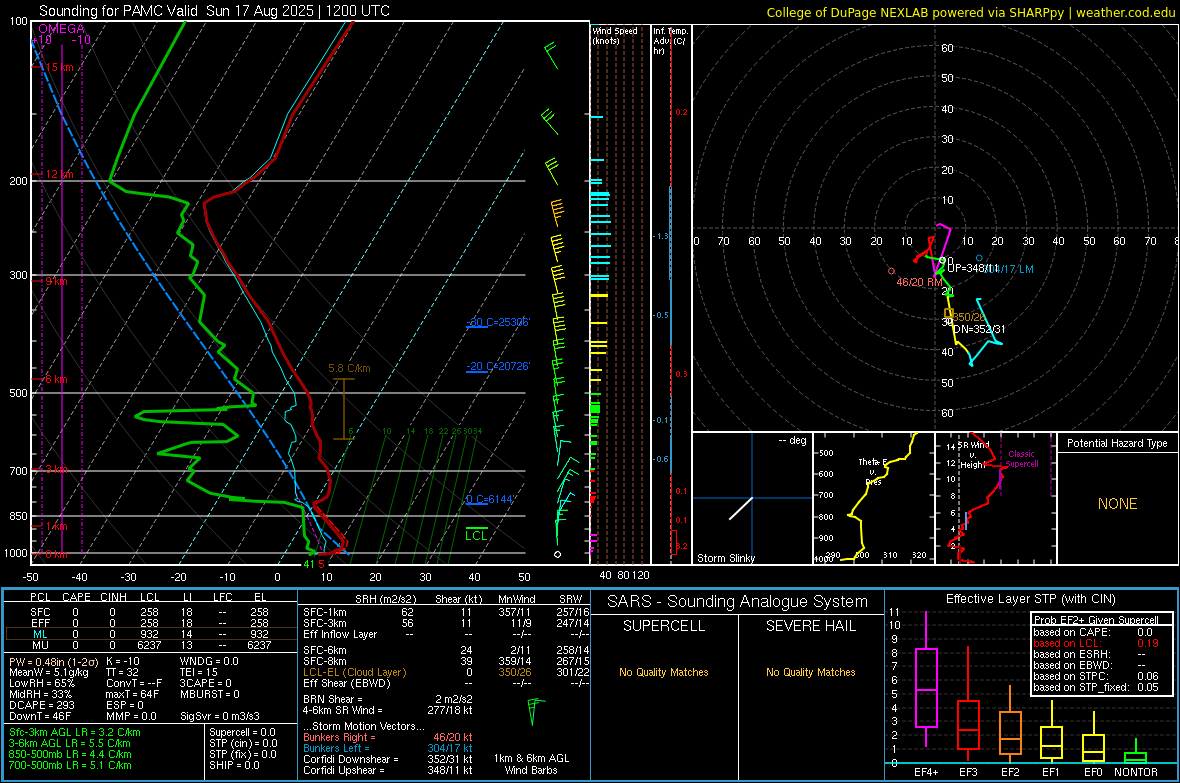Image resolution: width=1180 pixels, height=783 pixels.
Task: Click the 0 C=6144' freezing level label
Action: [x=490, y=499]
